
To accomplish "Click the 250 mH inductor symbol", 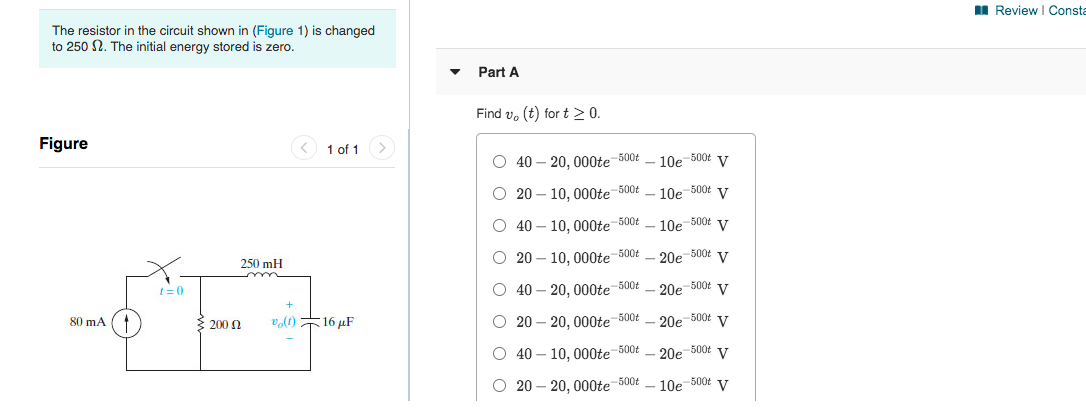I will [x=262, y=275].
